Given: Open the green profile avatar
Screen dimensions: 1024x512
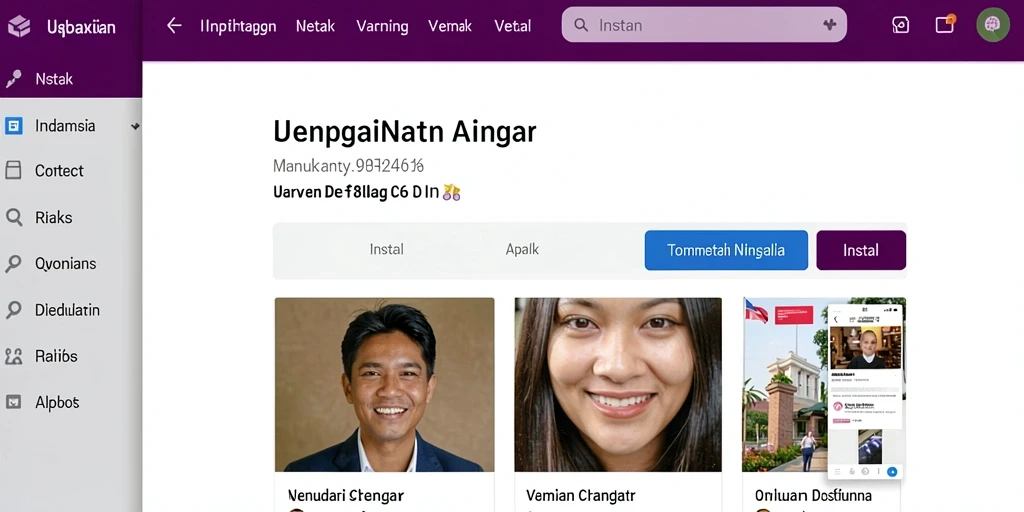Looking at the screenshot, I should (x=993, y=25).
